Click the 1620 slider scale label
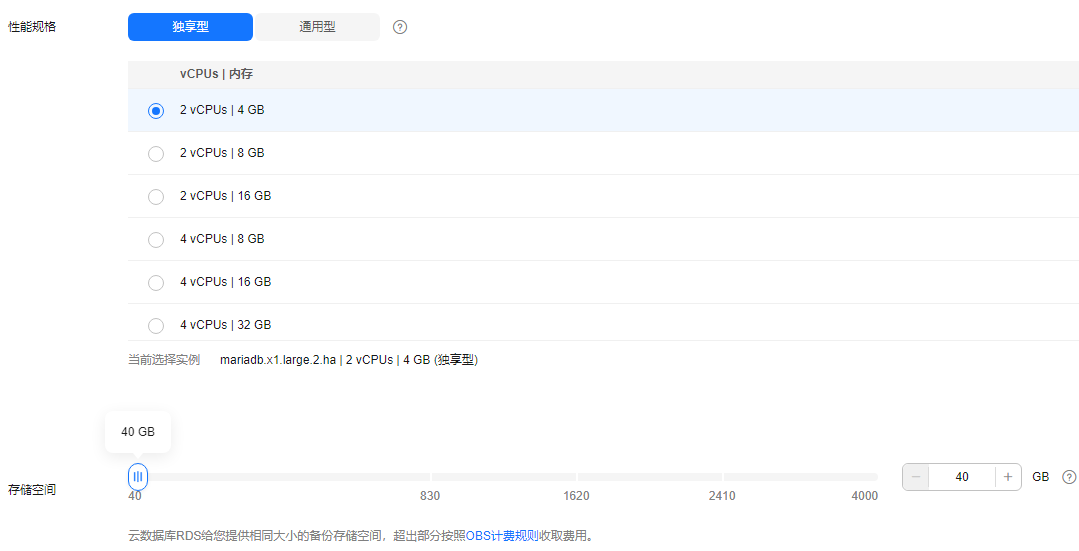 click(576, 496)
